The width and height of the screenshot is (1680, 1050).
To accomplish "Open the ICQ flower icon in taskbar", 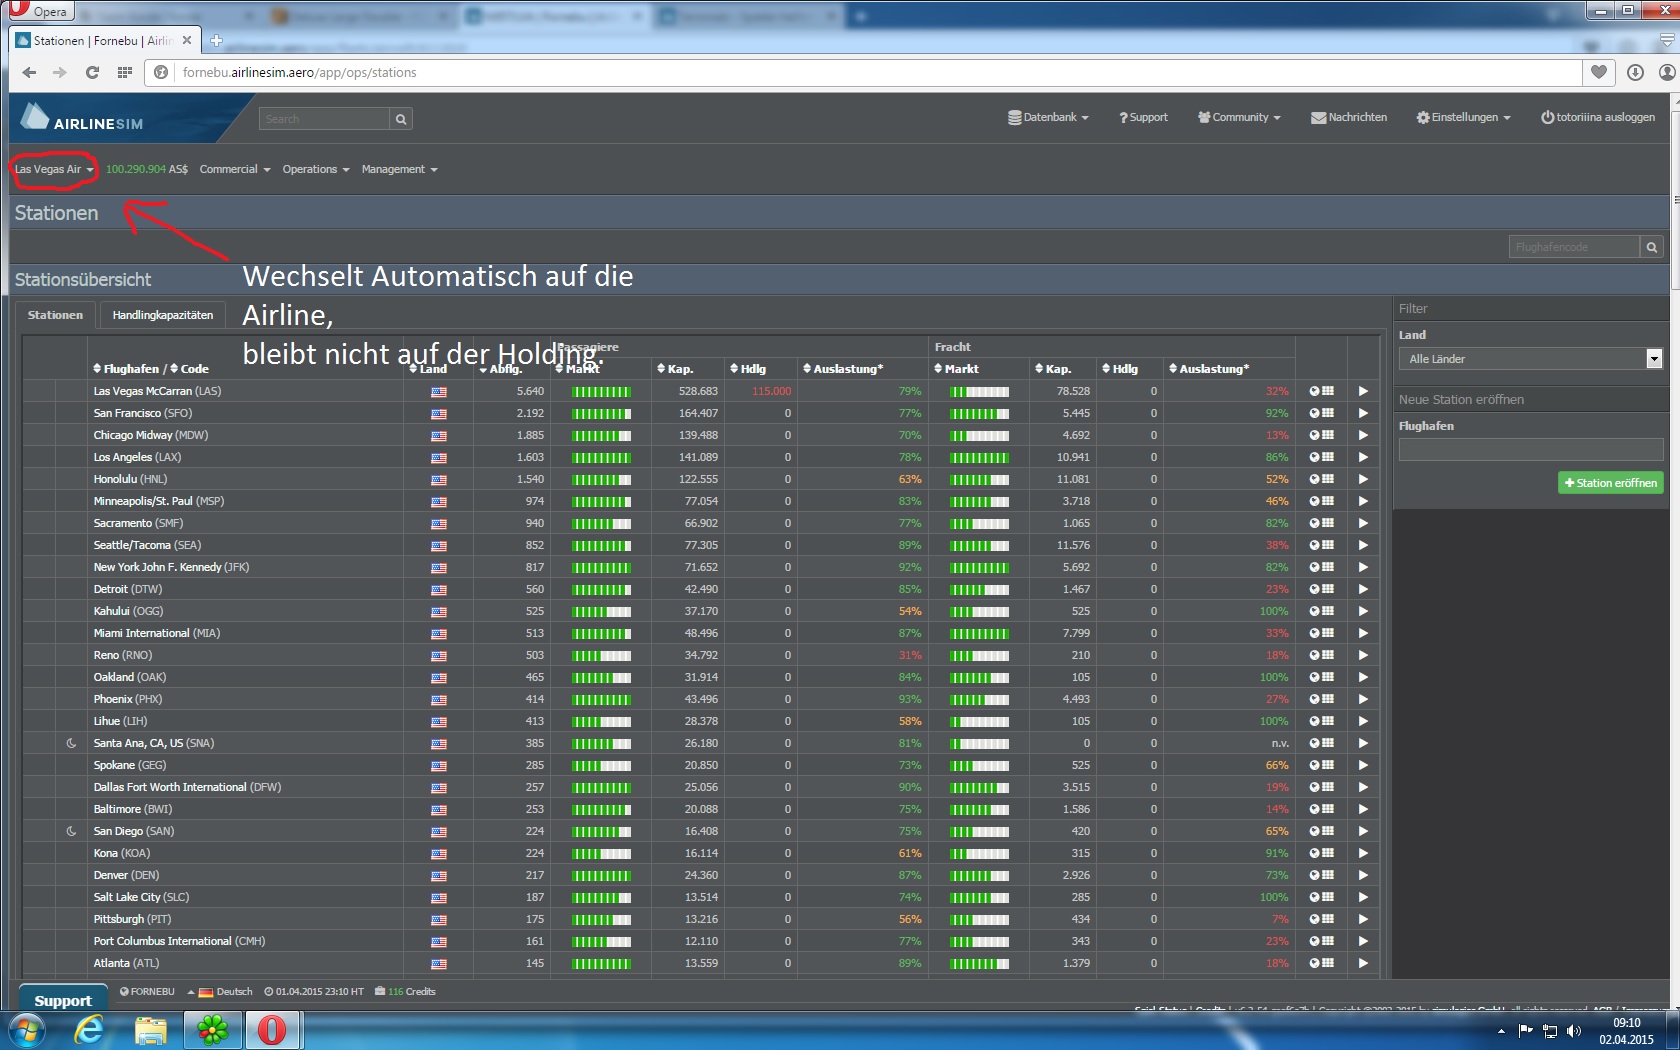I will (x=212, y=1029).
